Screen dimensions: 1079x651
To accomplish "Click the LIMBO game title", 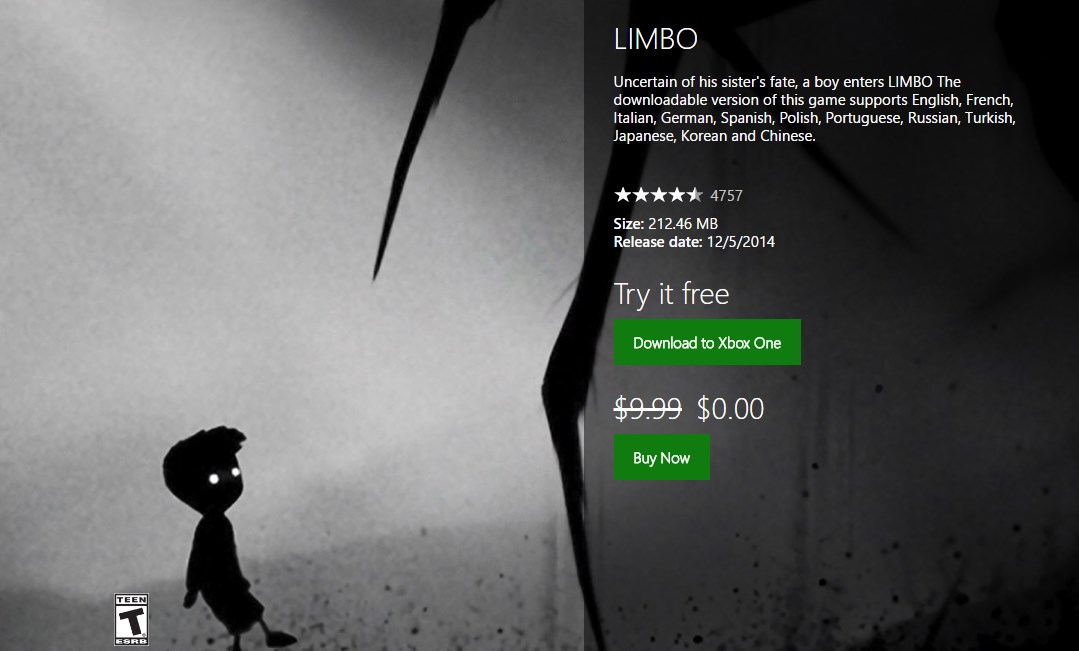I will [655, 39].
